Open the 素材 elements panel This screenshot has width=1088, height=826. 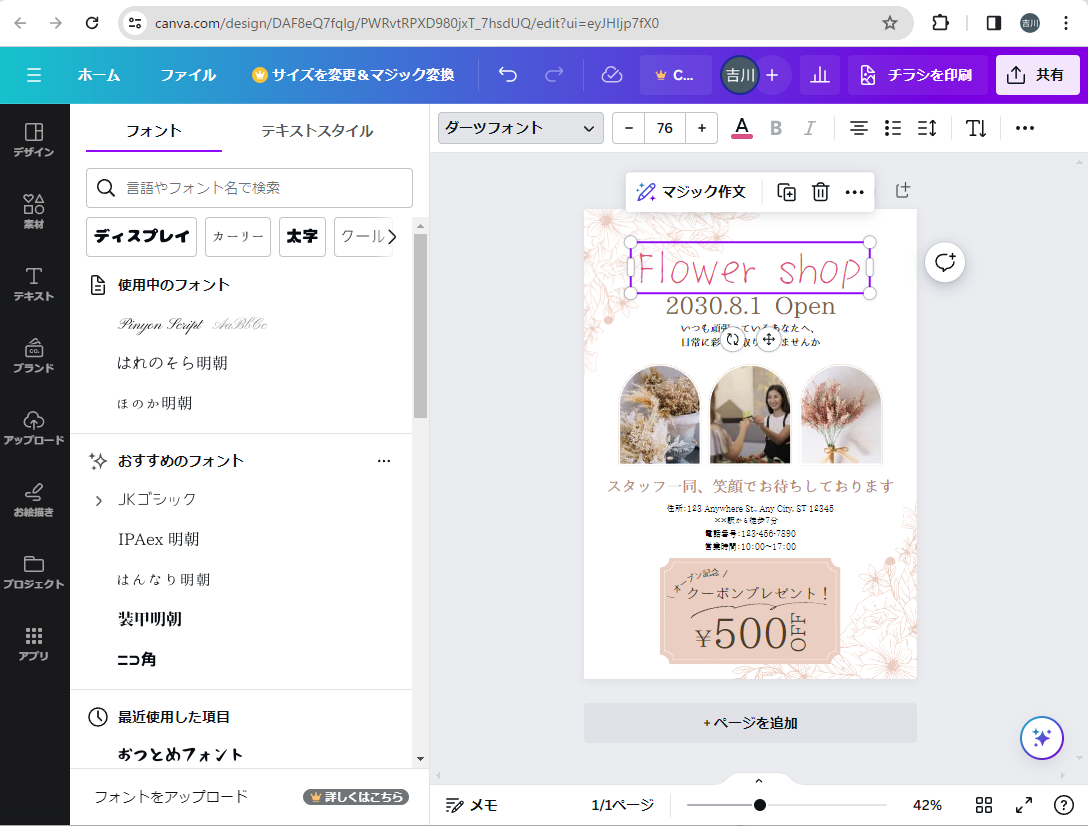[x=34, y=212]
